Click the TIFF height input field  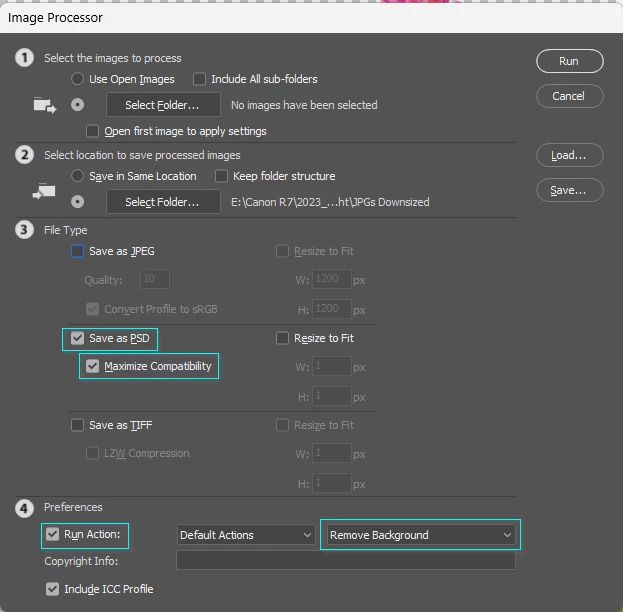click(332, 483)
